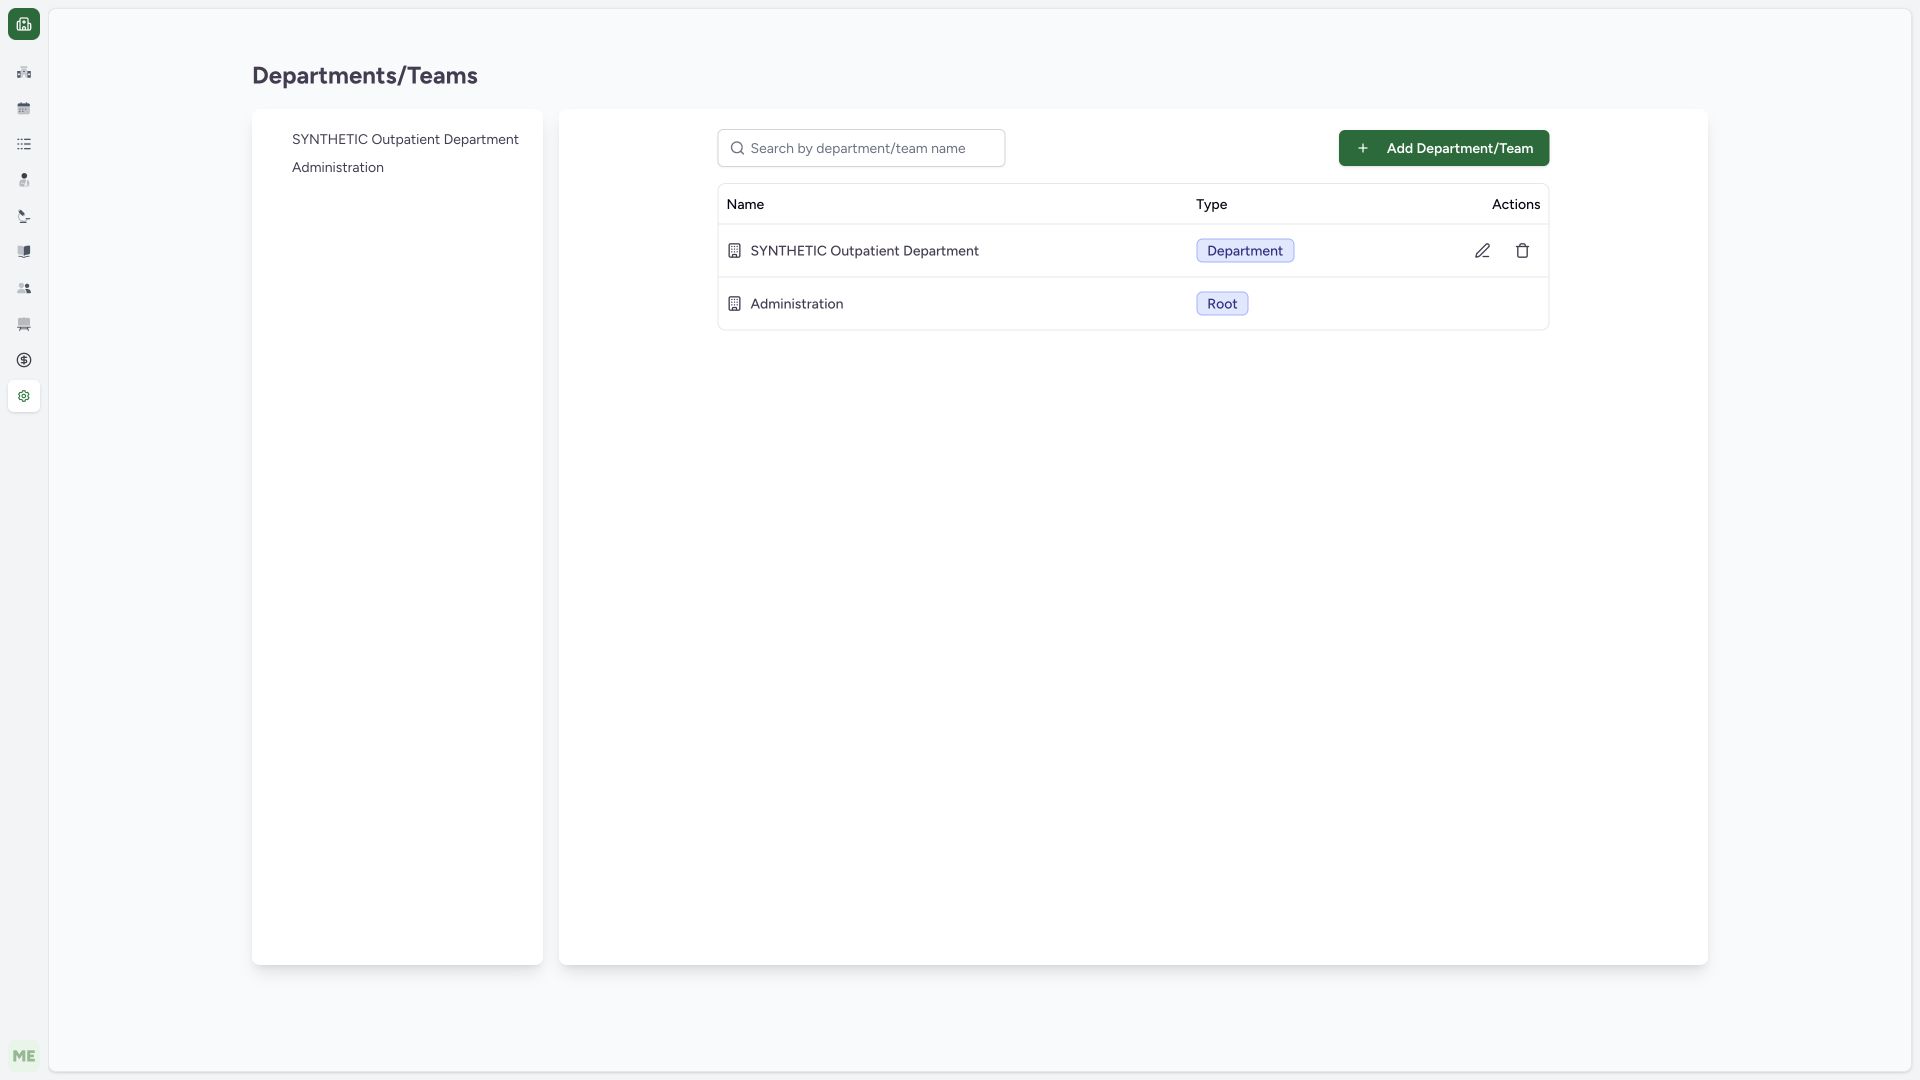Image resolution: width=1920 pixels, height=1080 pixels.
Task: Open SYNTHETIC Outpatient Department table row name
Action: [864, 251]
